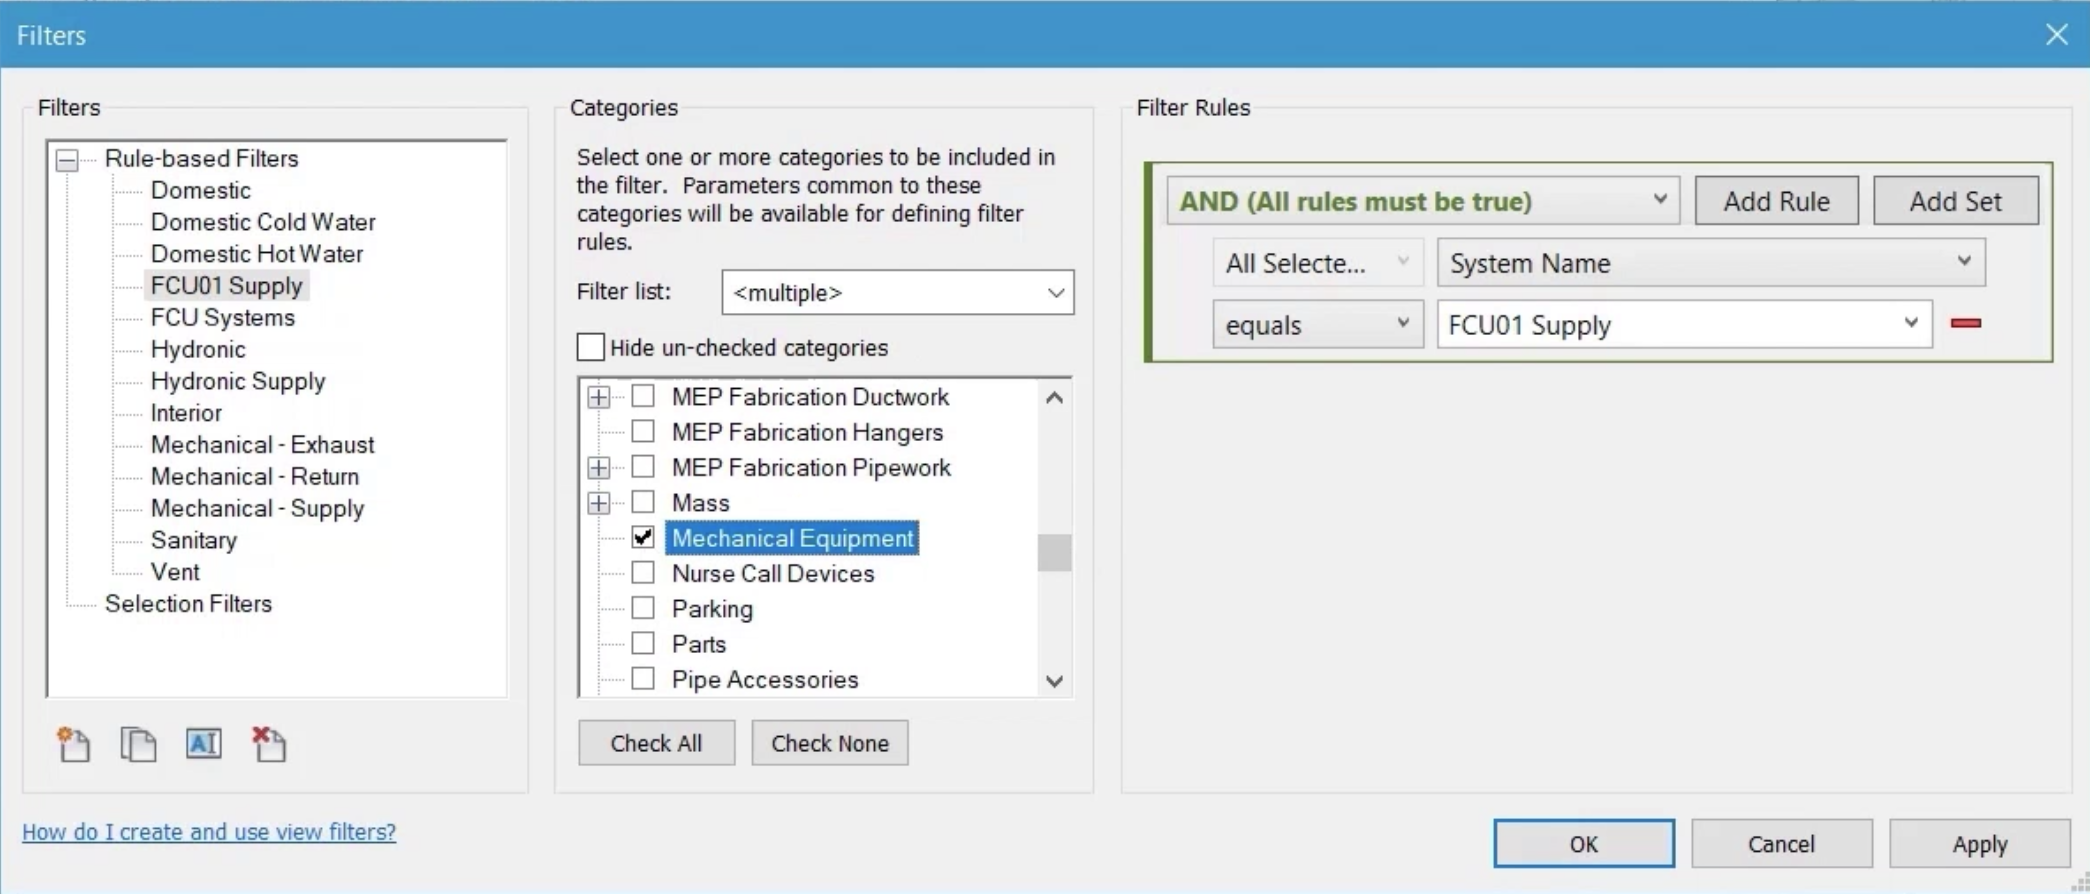Select the Nurse Call Devices category label
2090x894 pixels.
[773, 574]
